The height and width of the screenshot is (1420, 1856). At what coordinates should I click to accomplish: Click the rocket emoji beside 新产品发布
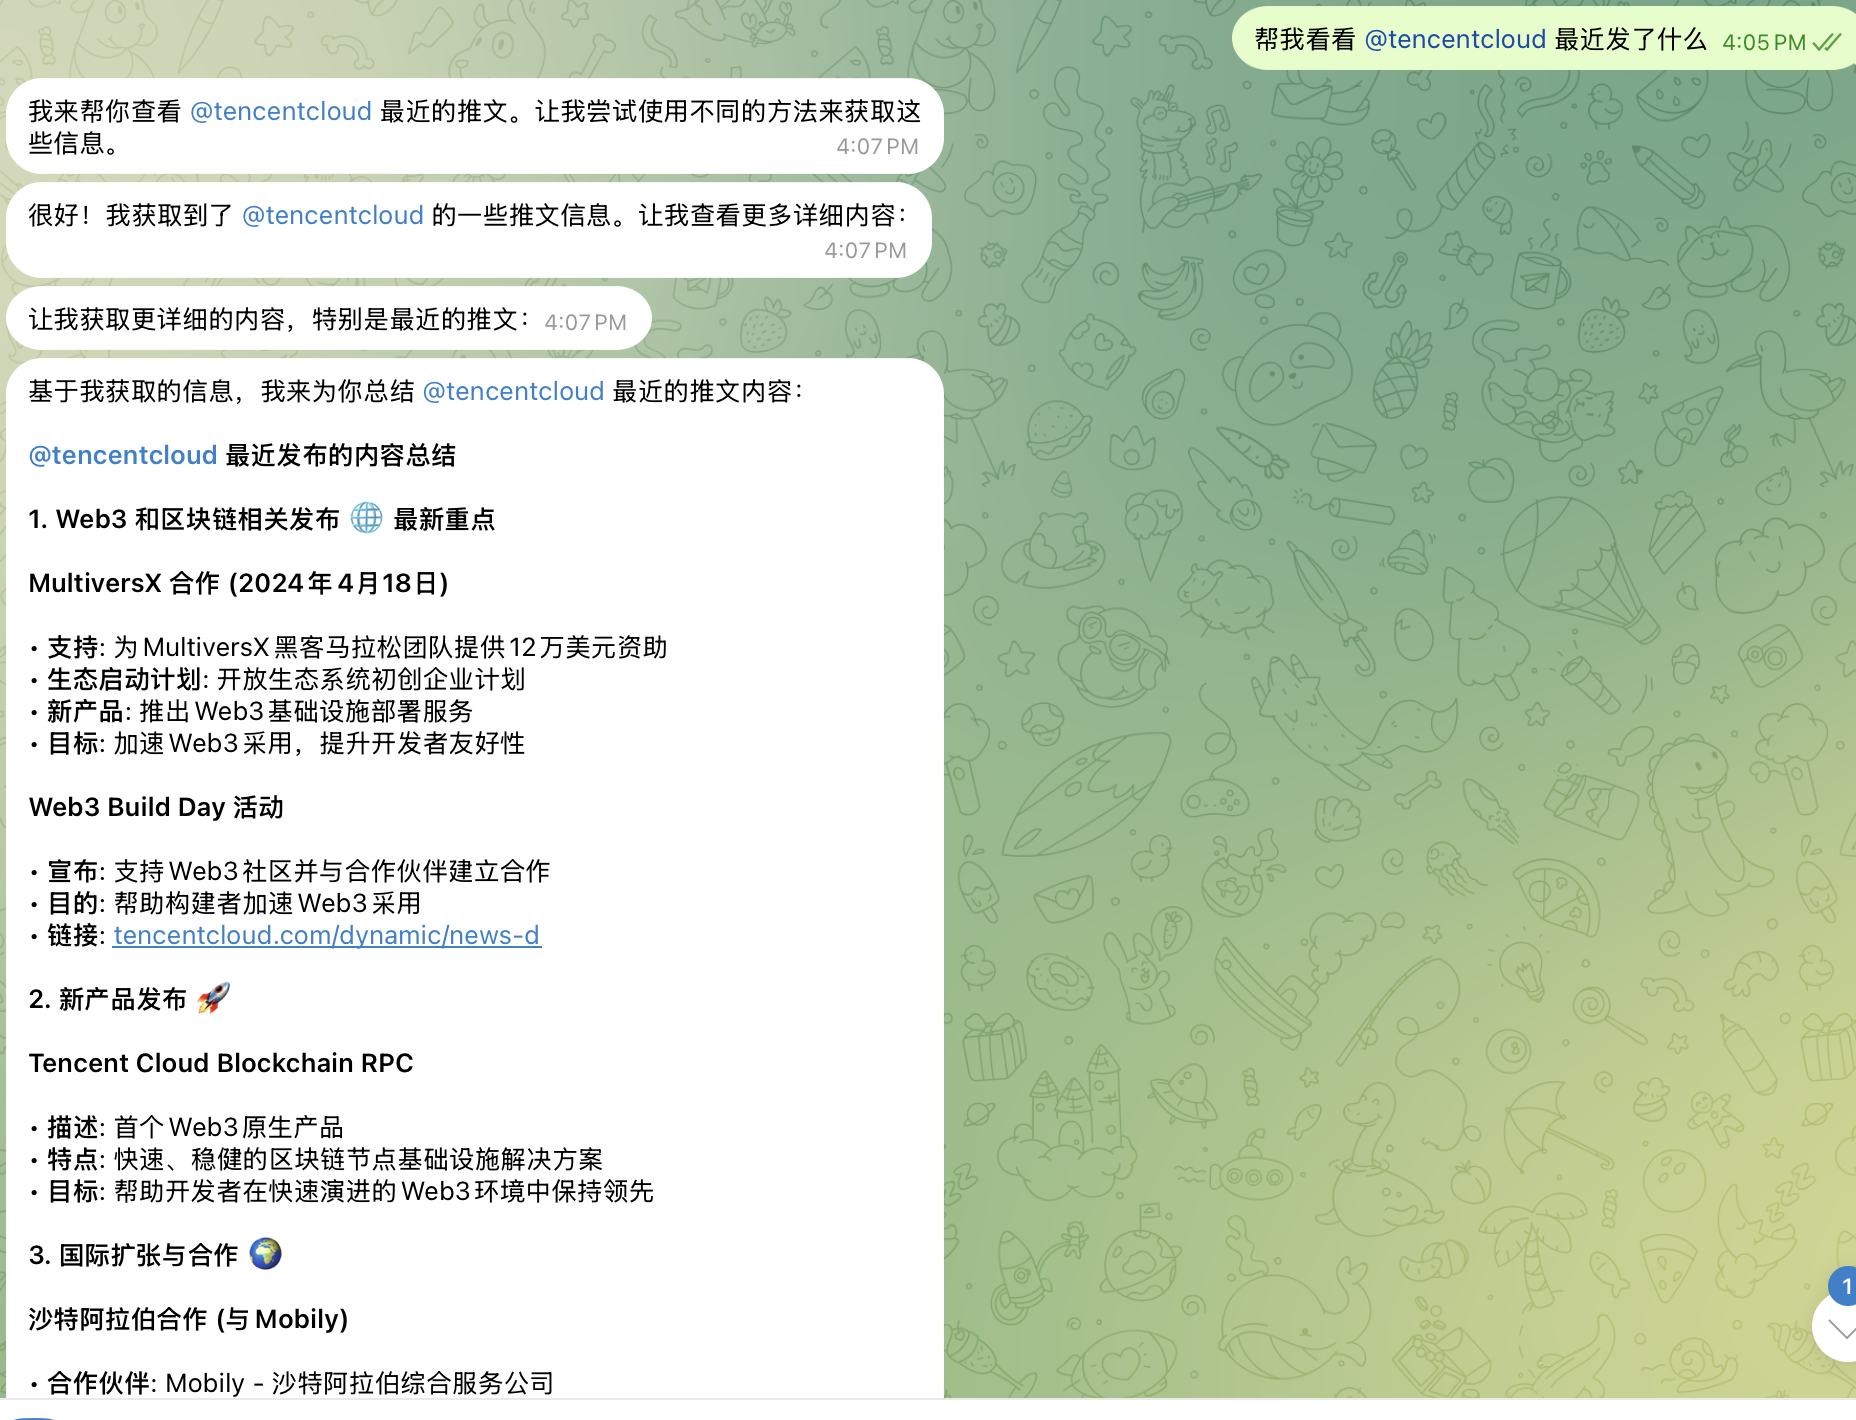(213, 998)
